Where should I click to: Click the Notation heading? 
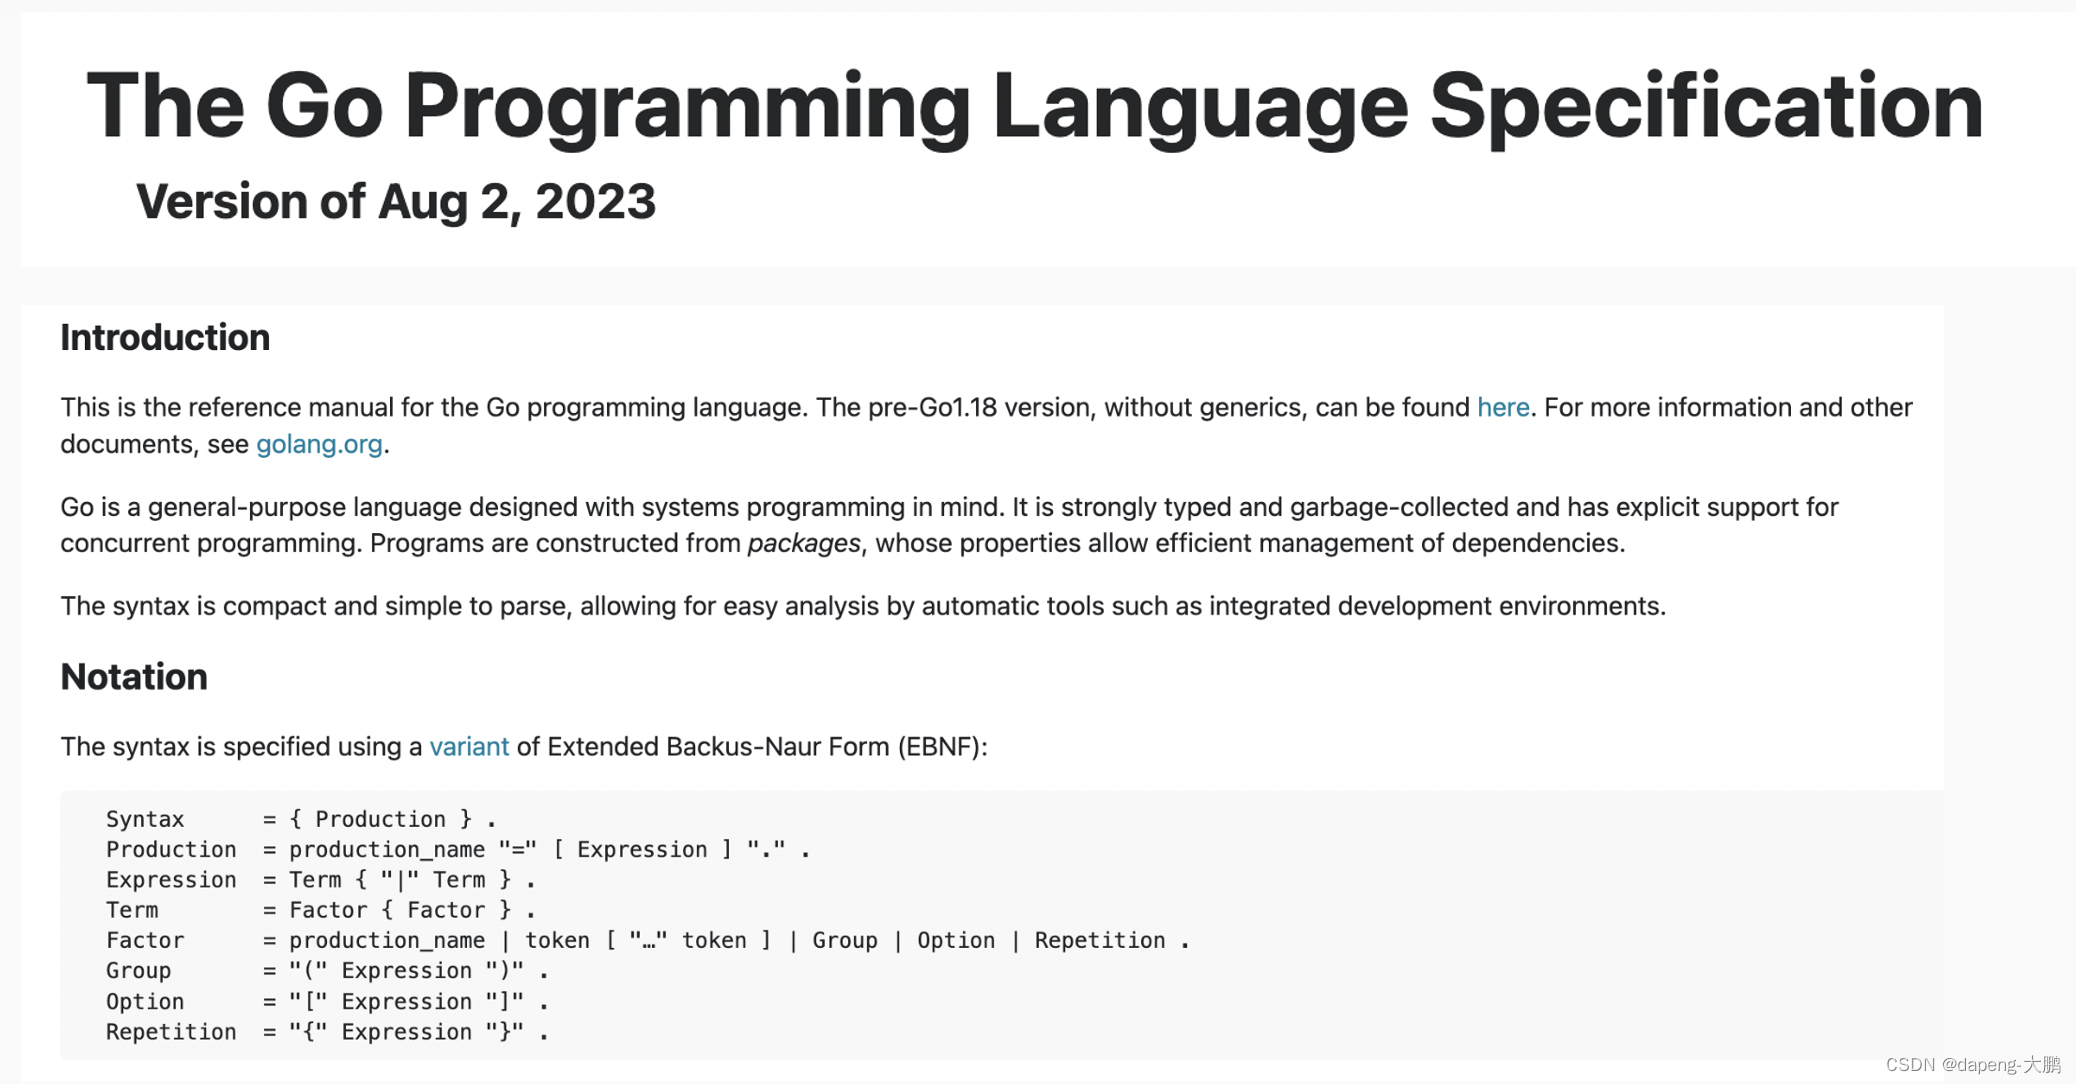[134, 677]
